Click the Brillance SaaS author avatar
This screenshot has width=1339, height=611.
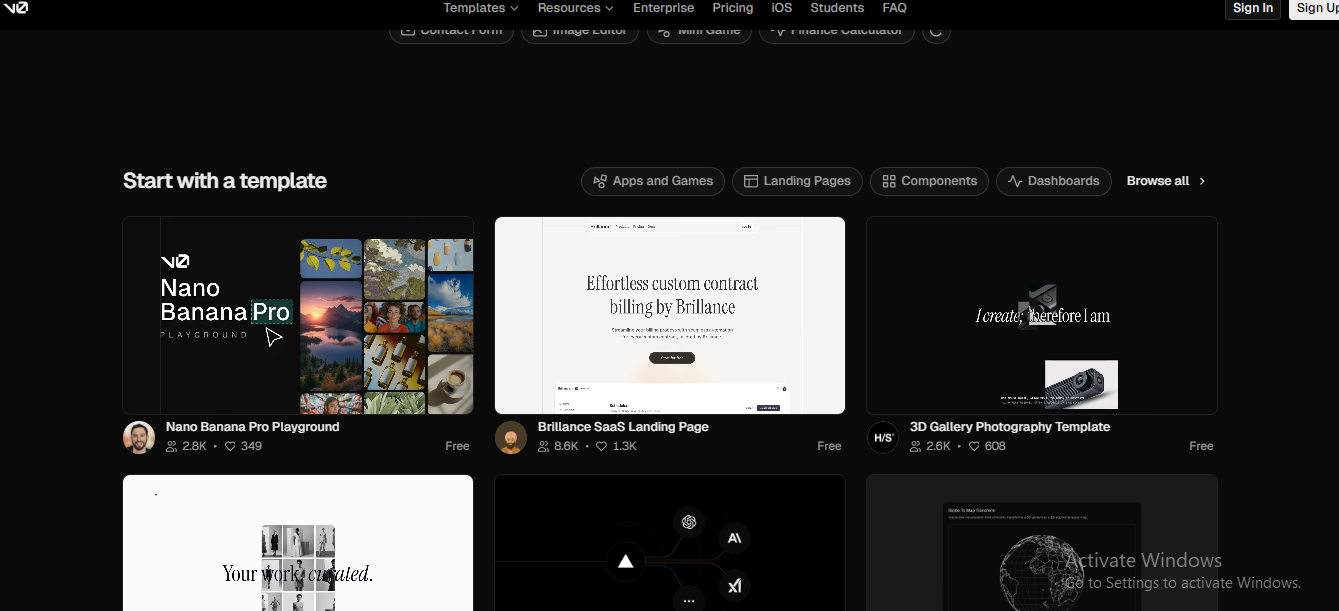[x=511, y=438]
